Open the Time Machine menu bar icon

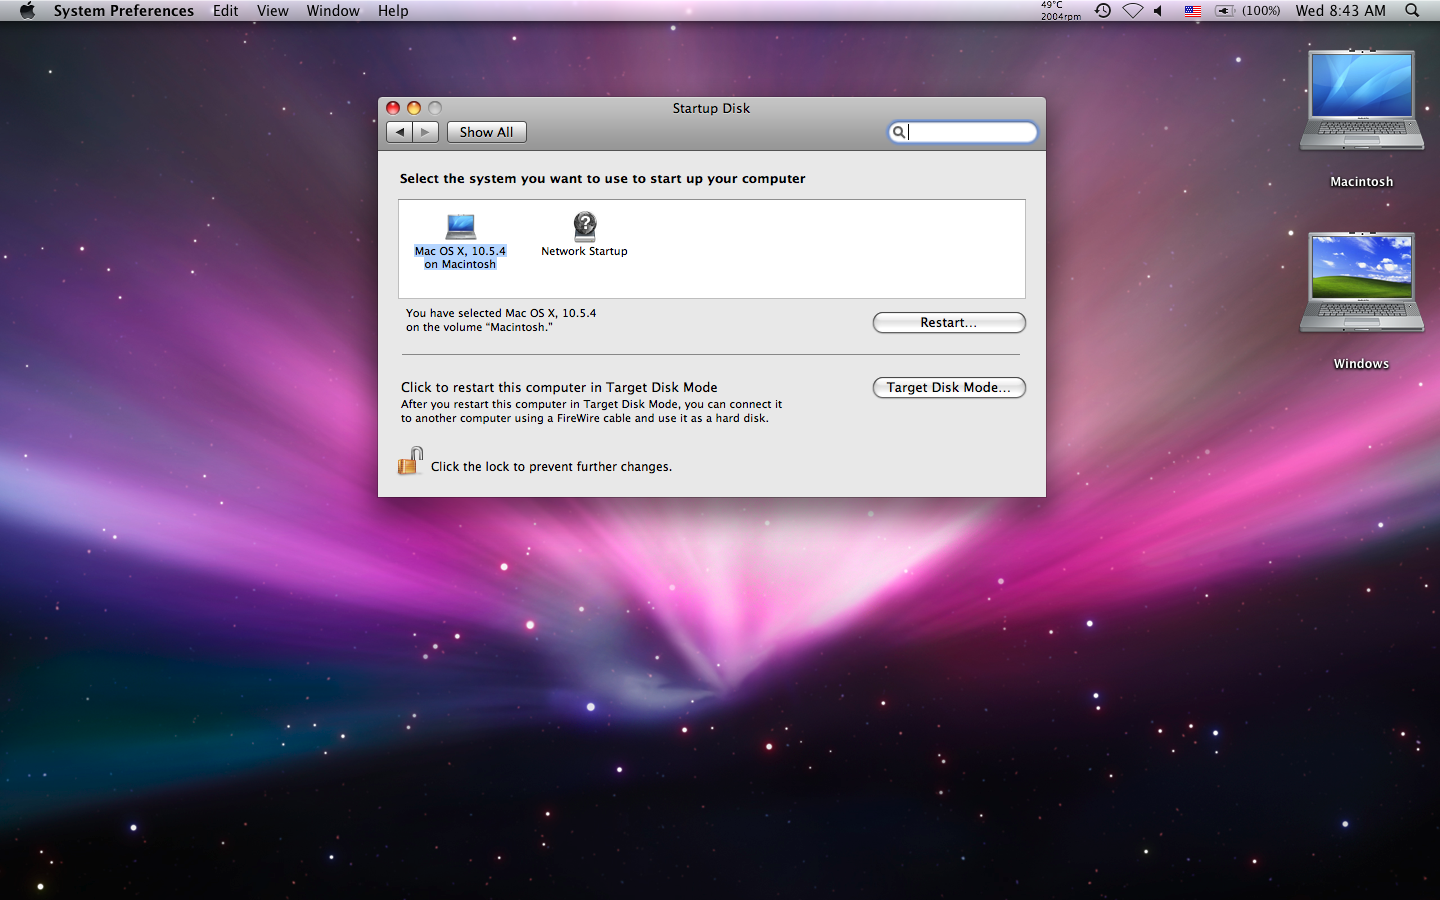(1102, 11)
